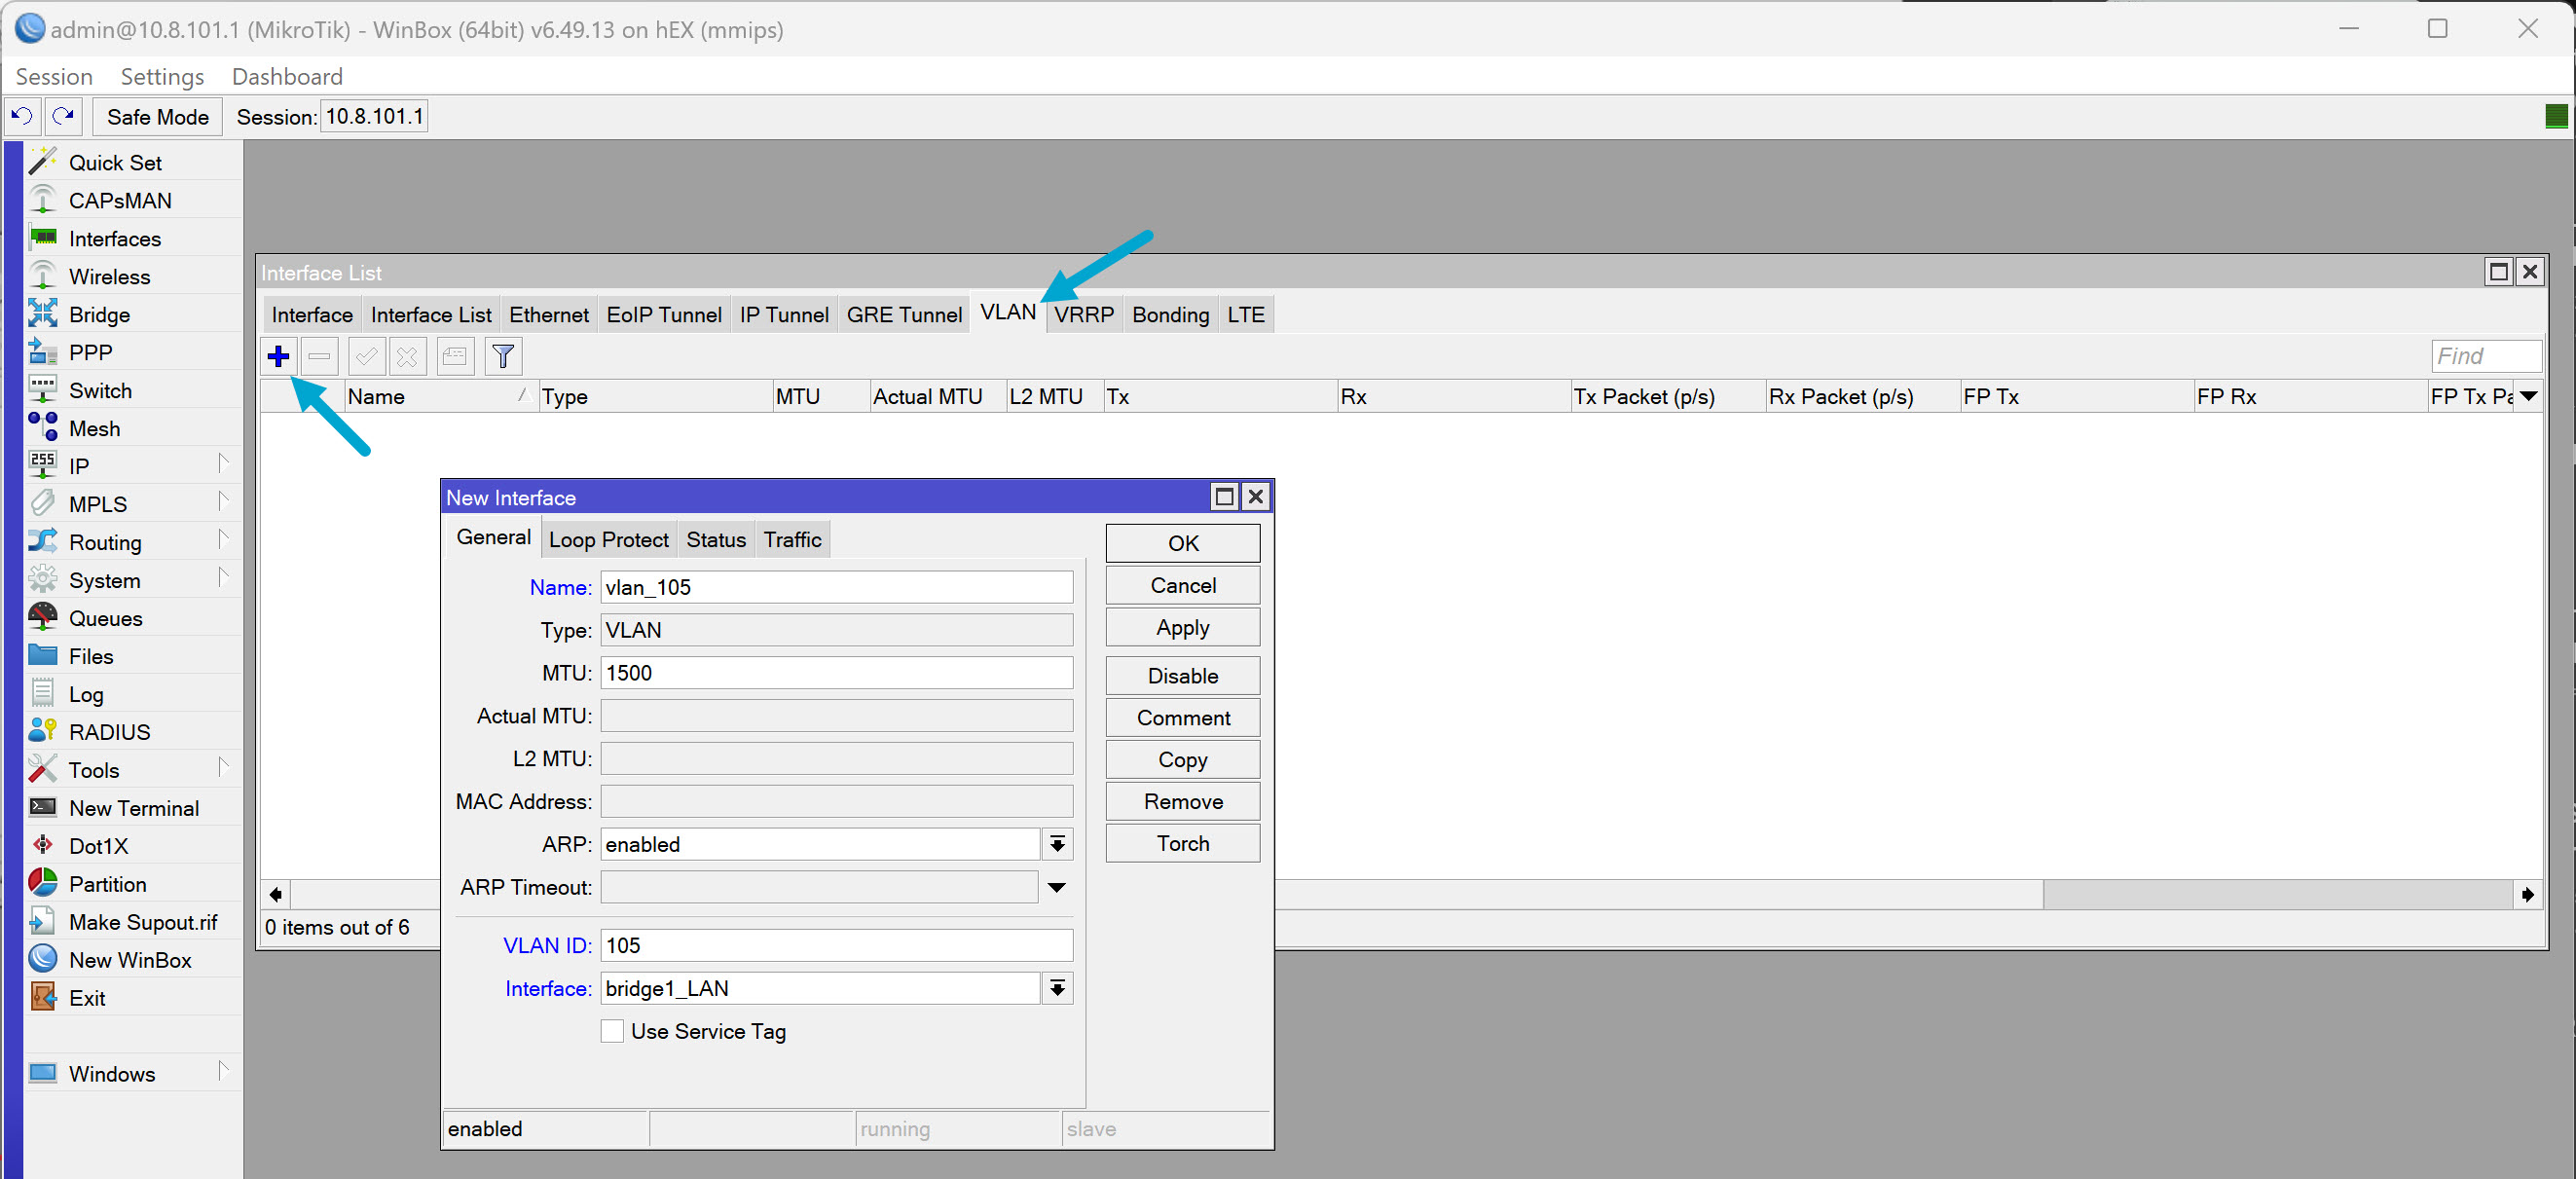Viewport: 2576px width, 1179px height.
Task: Open the Wireless panel
Action: [x=110, y=276]
